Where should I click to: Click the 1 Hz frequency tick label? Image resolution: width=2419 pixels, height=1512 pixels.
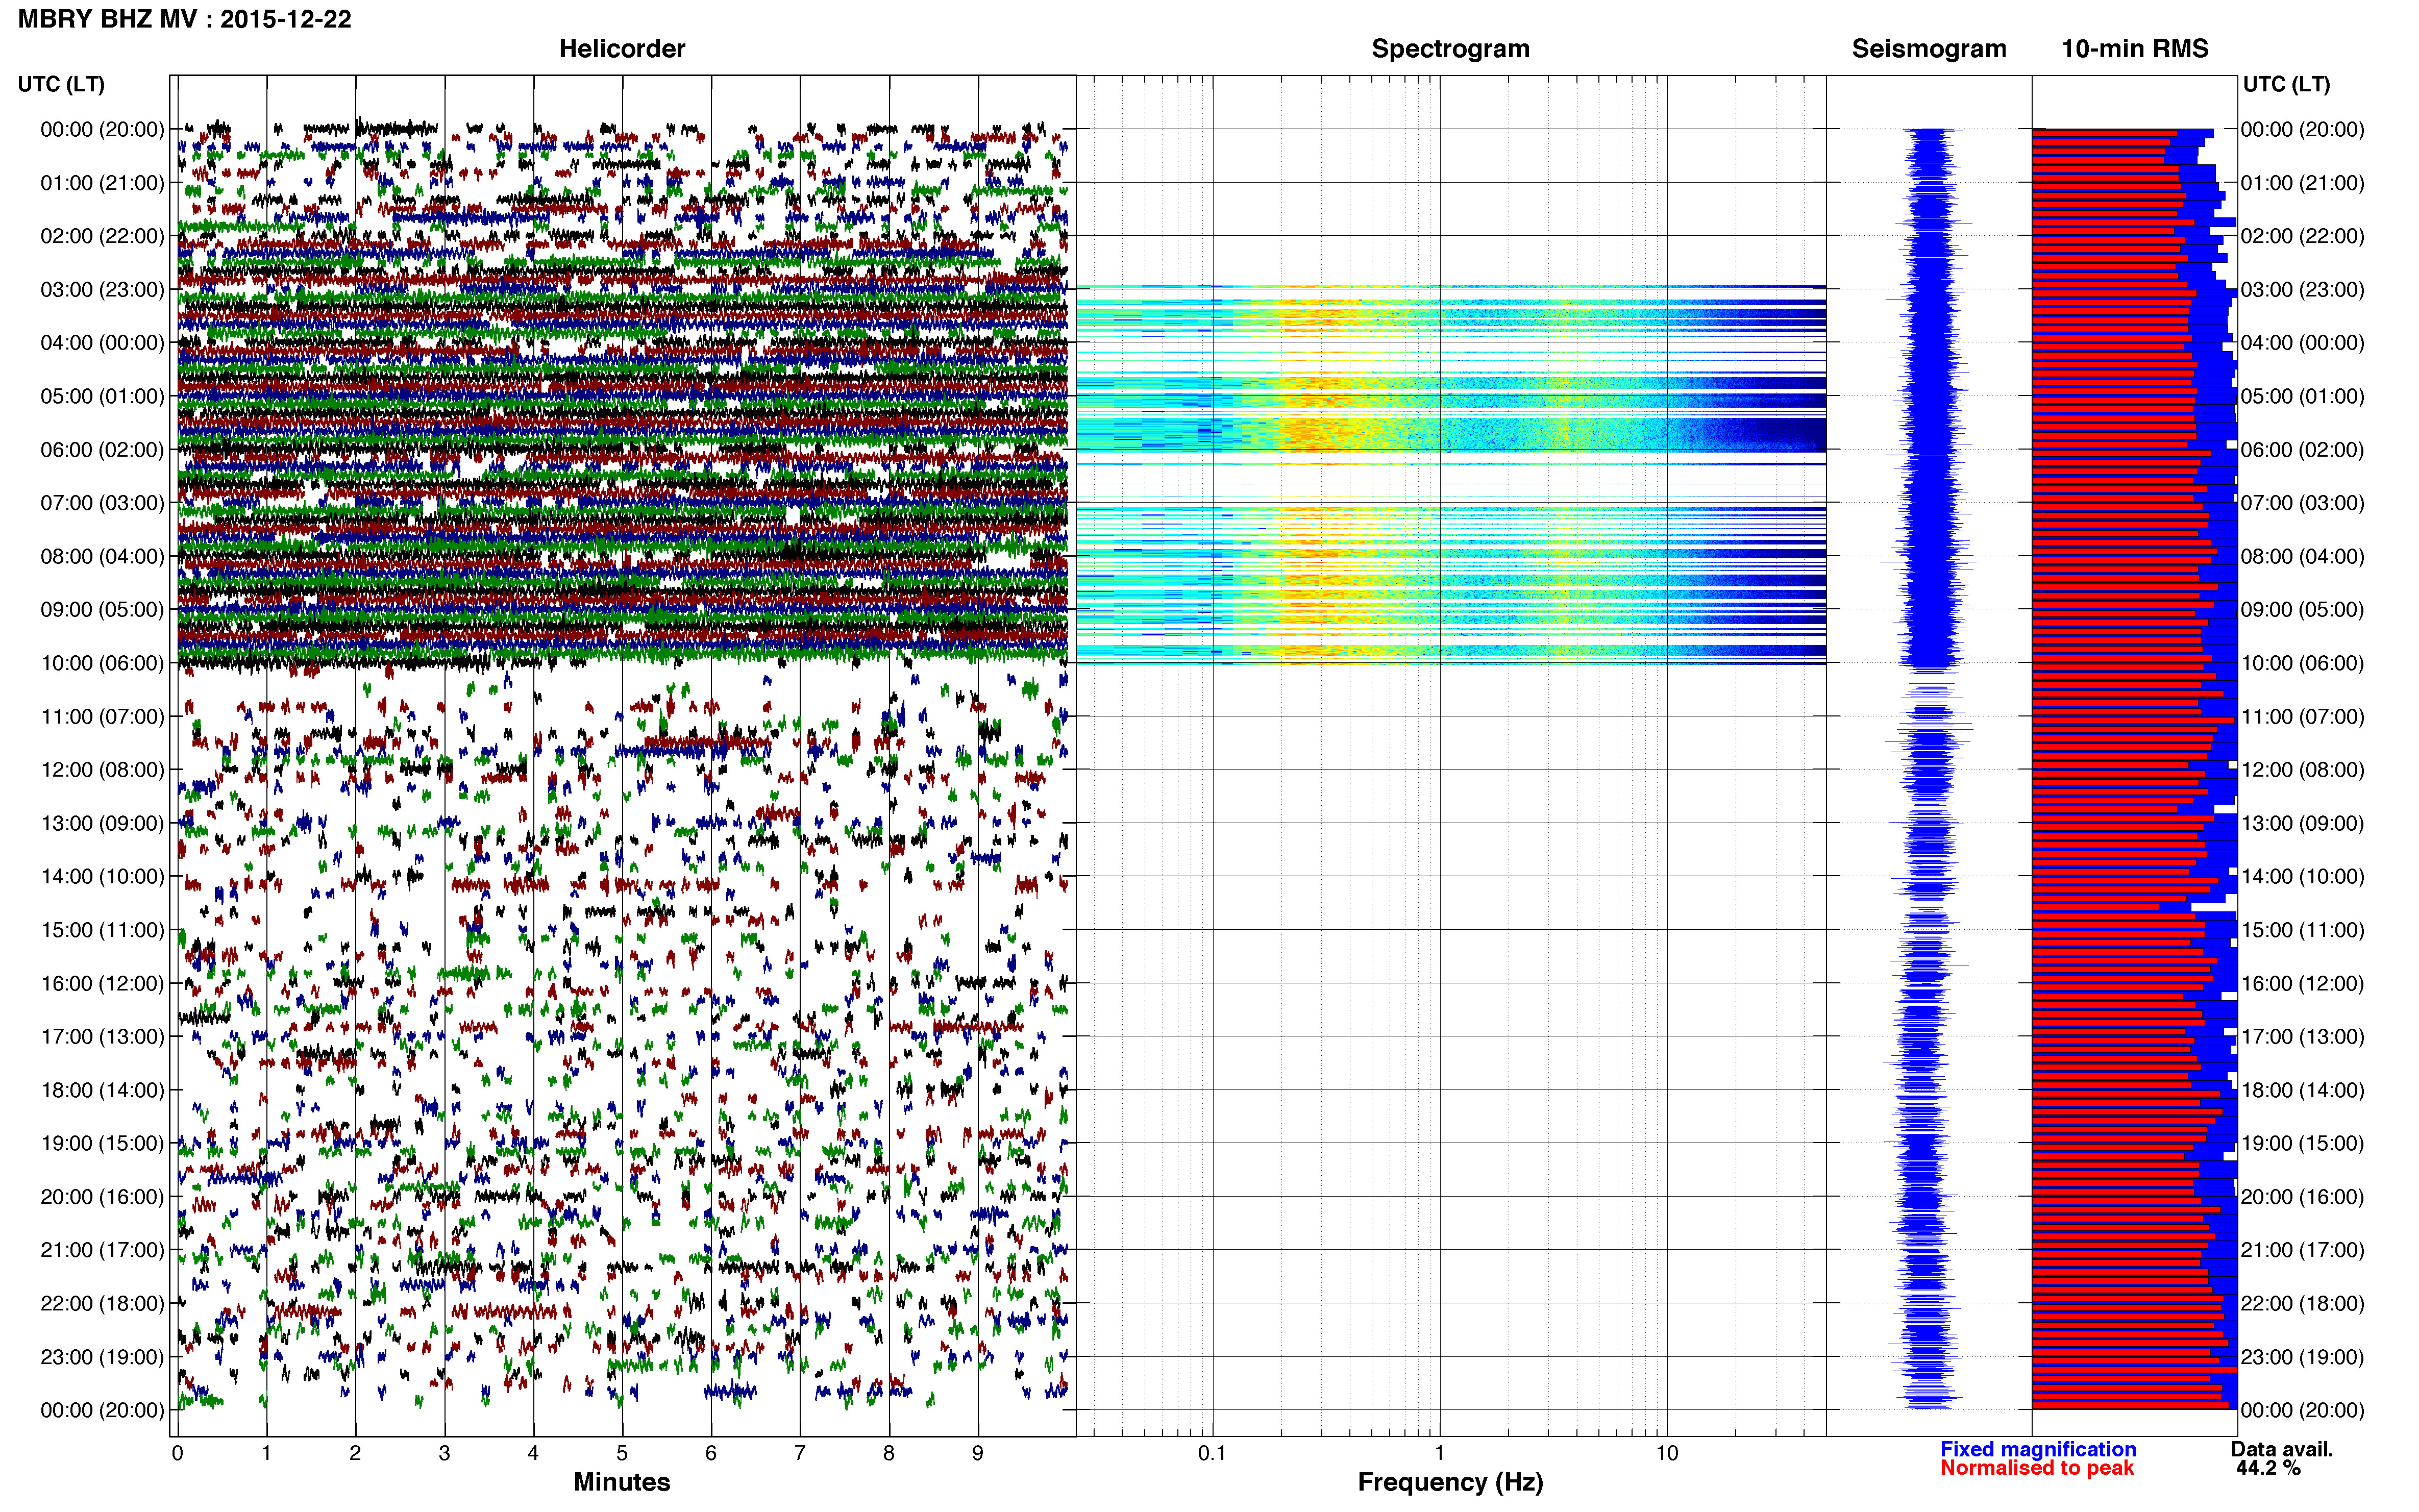[x=1439, y=1453]
